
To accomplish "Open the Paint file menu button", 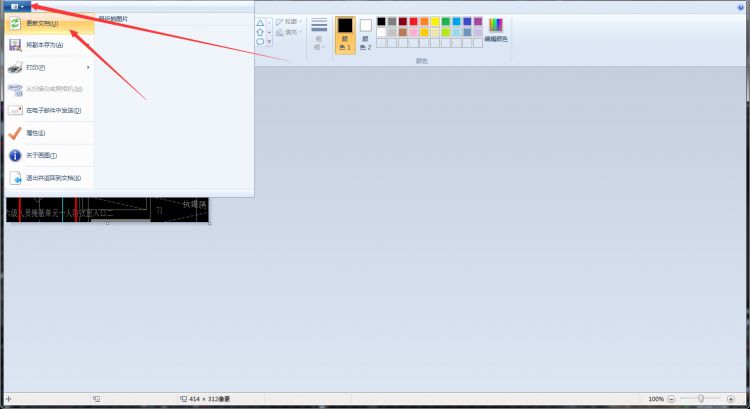I will tap(17, 6).
